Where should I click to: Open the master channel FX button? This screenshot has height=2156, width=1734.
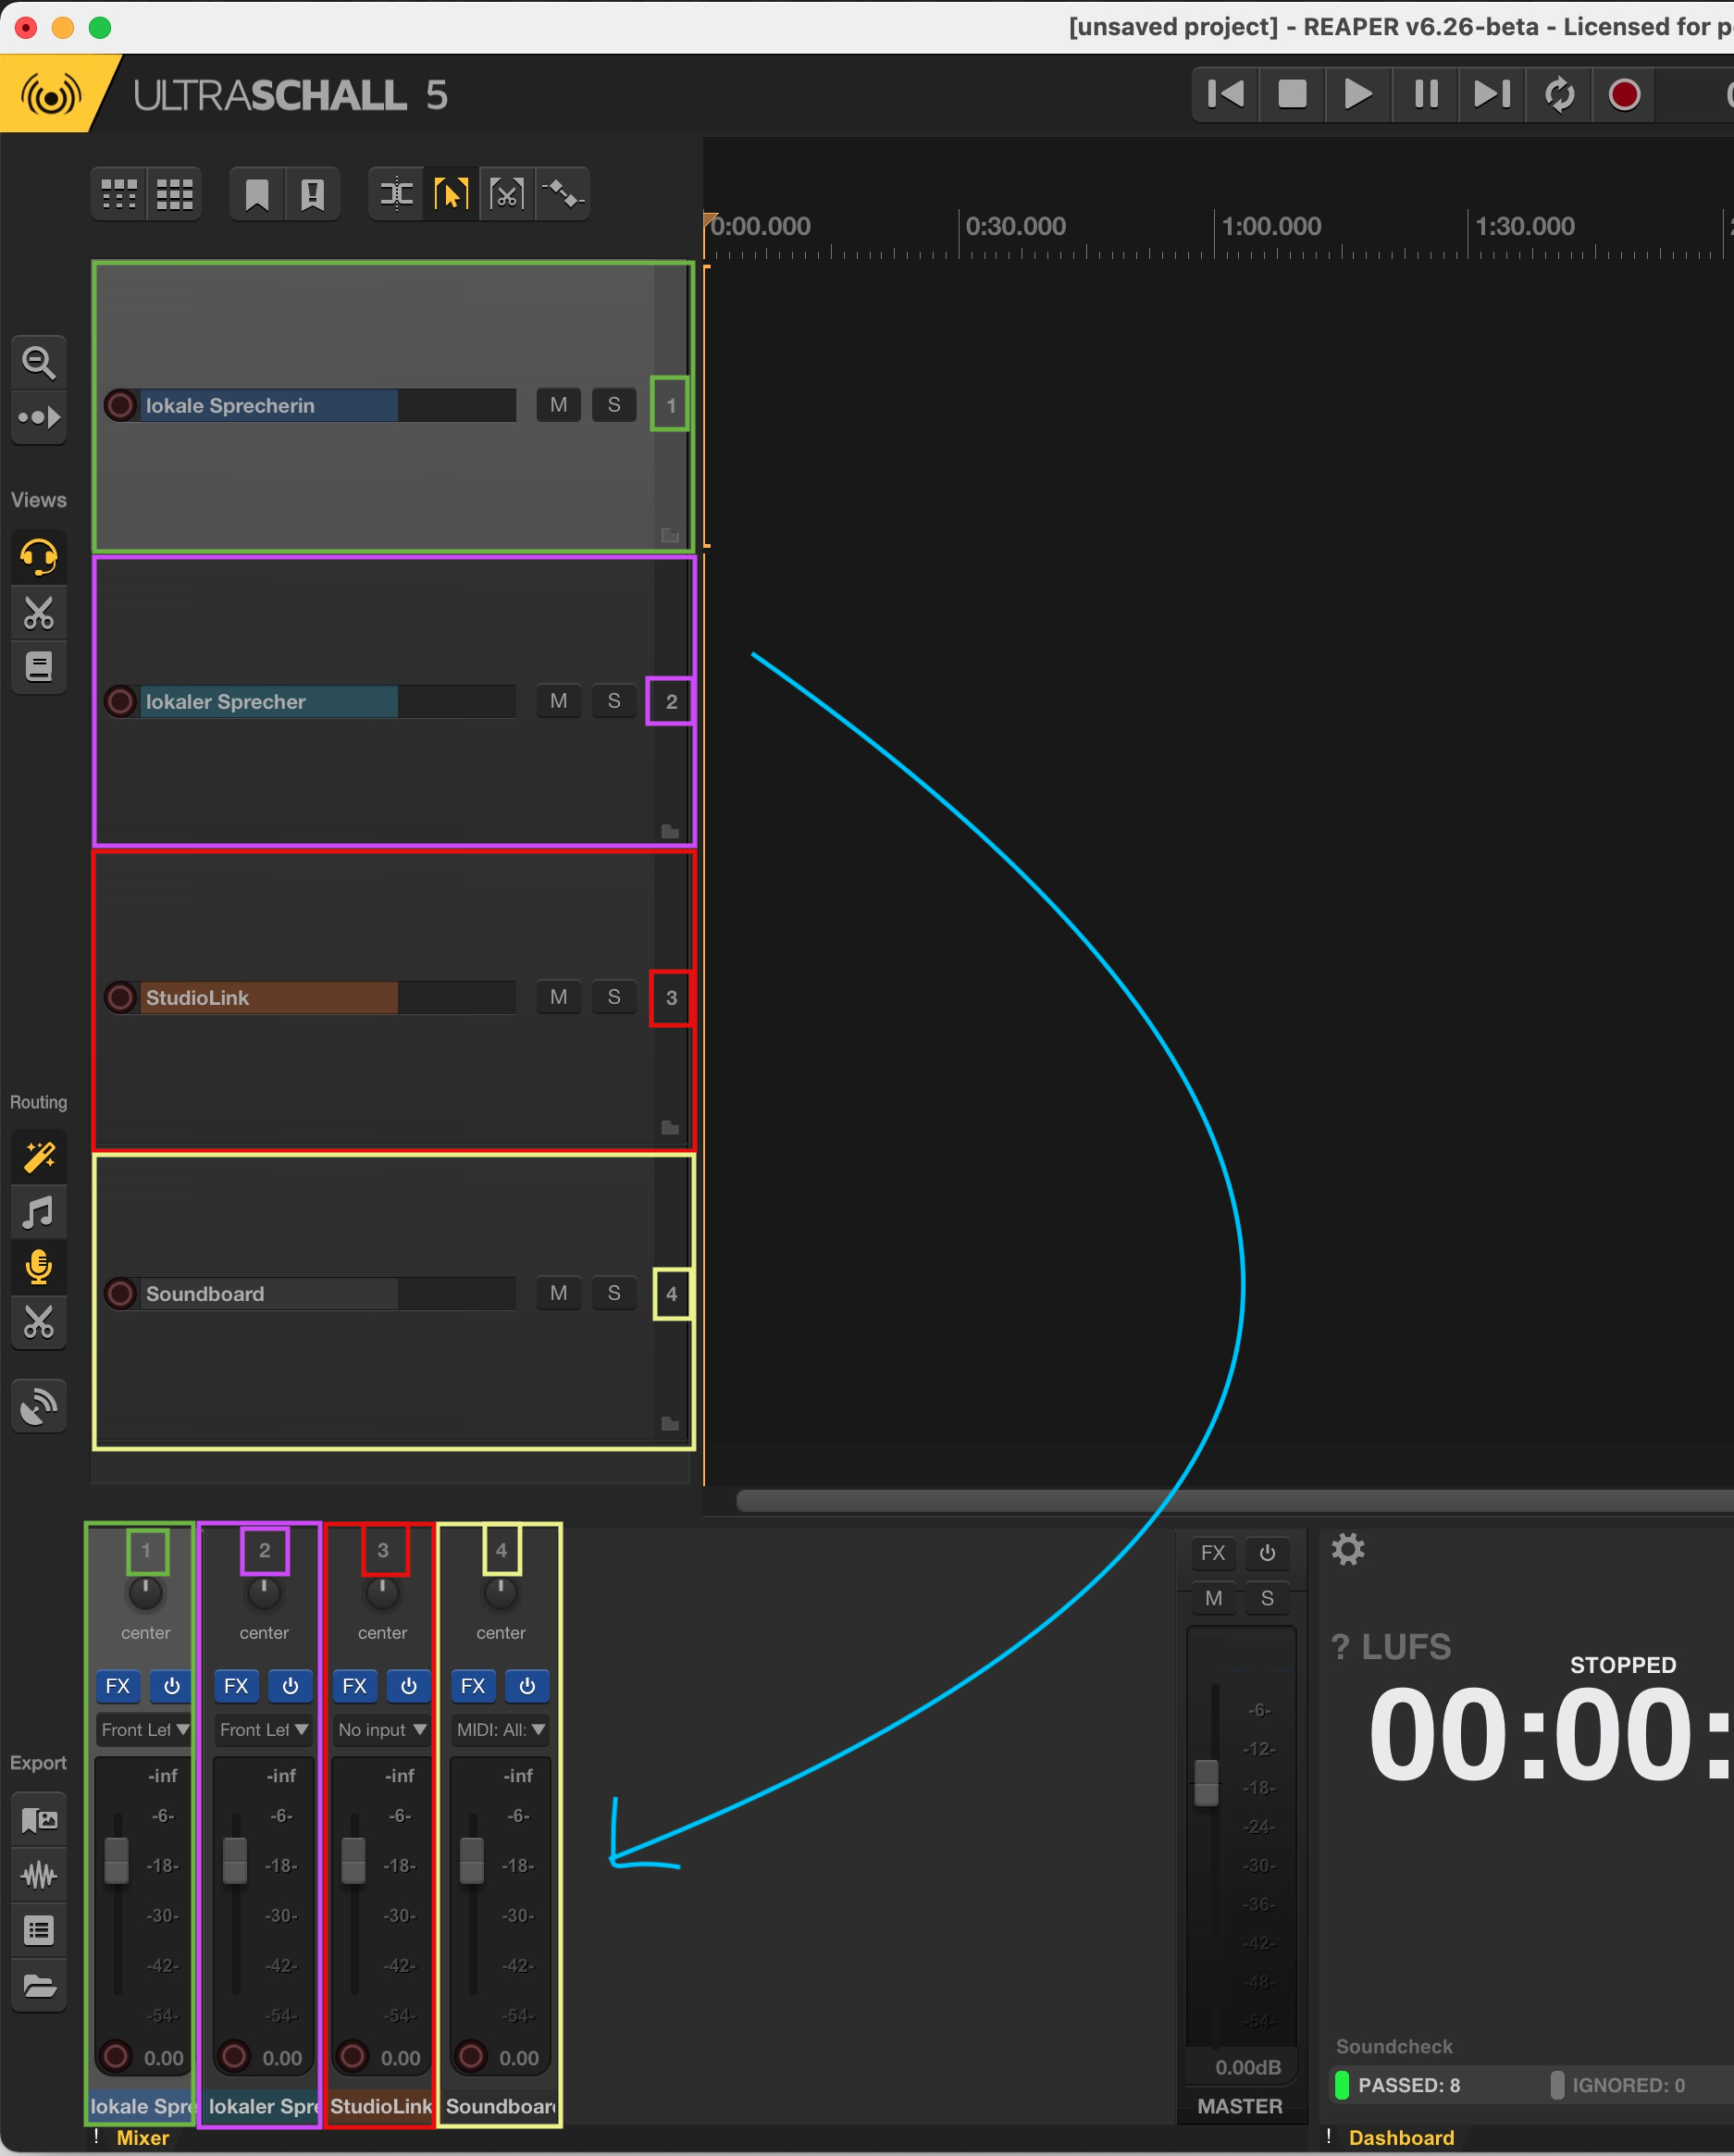tap(1213, 1553)
